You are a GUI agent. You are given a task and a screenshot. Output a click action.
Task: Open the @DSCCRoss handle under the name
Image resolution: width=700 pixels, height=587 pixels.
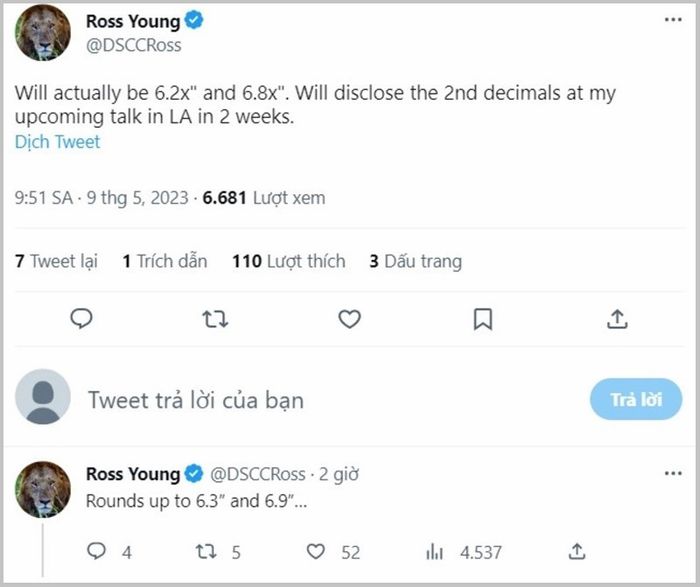[134, 45]
